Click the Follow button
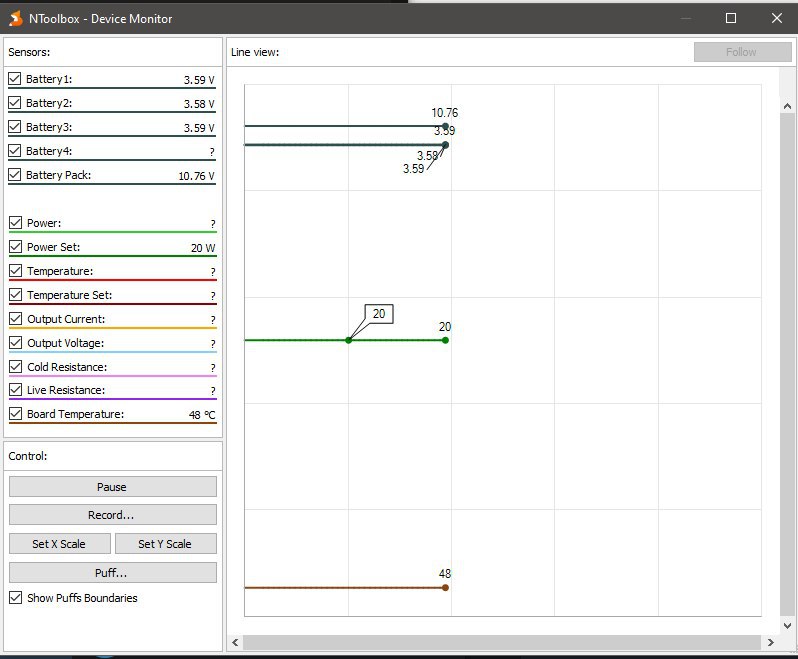Screen dimensions: 798x659 [743, 52]
